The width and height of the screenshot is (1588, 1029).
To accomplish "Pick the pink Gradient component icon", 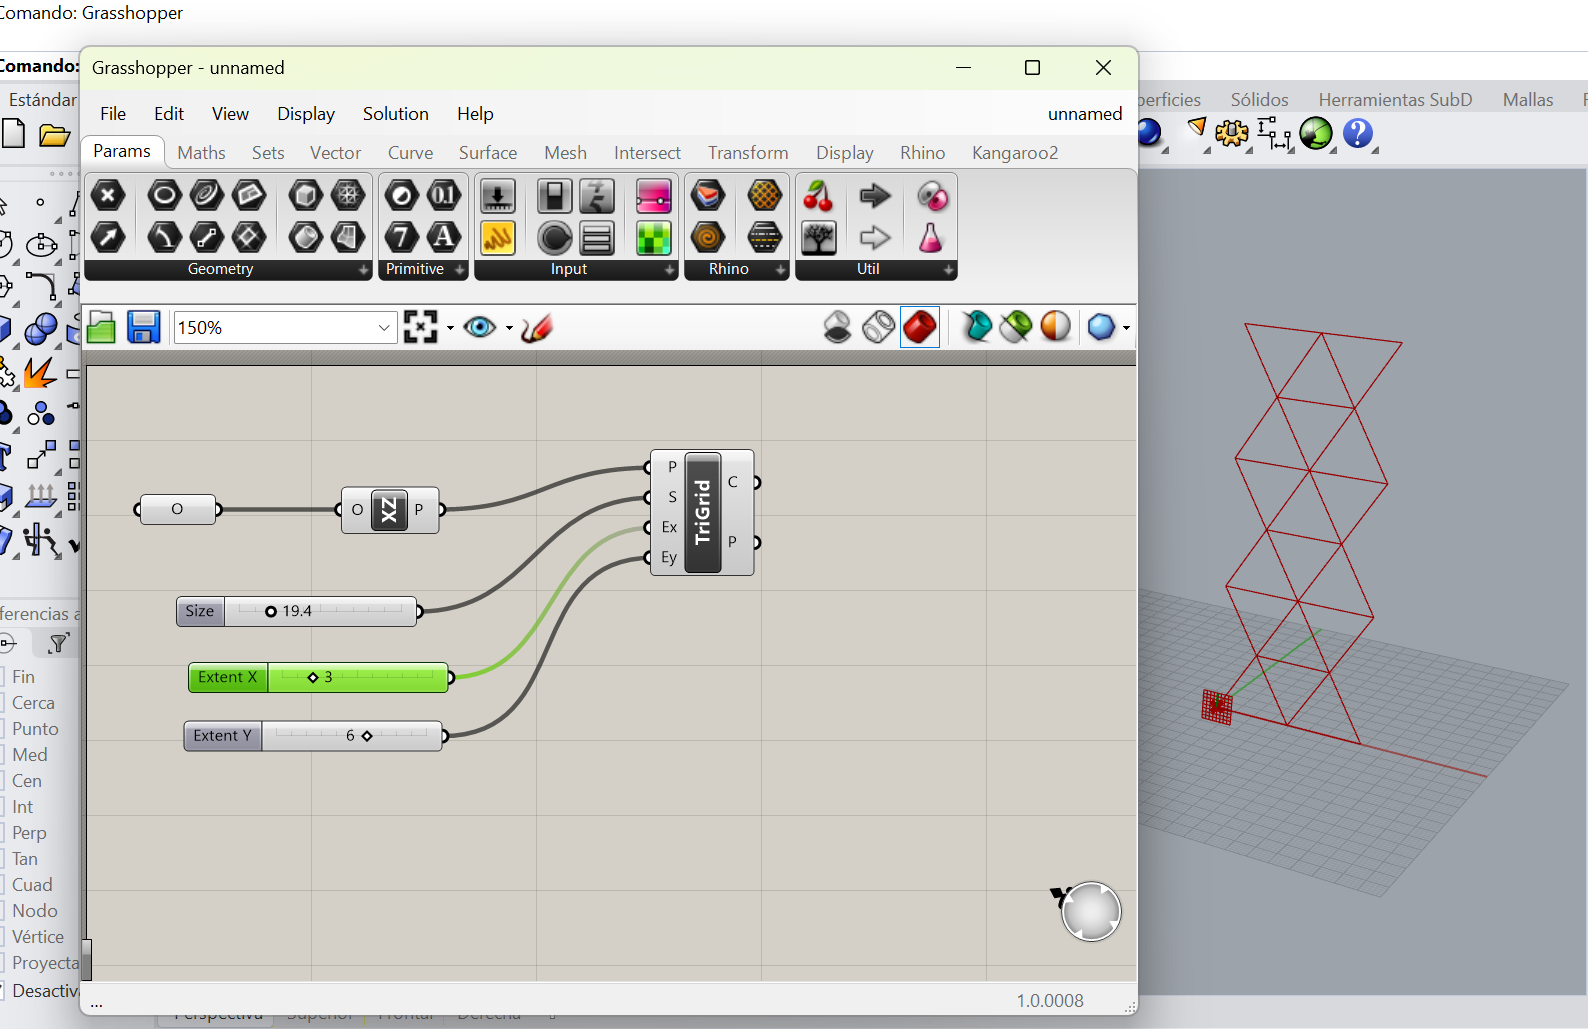I will 653,196.
